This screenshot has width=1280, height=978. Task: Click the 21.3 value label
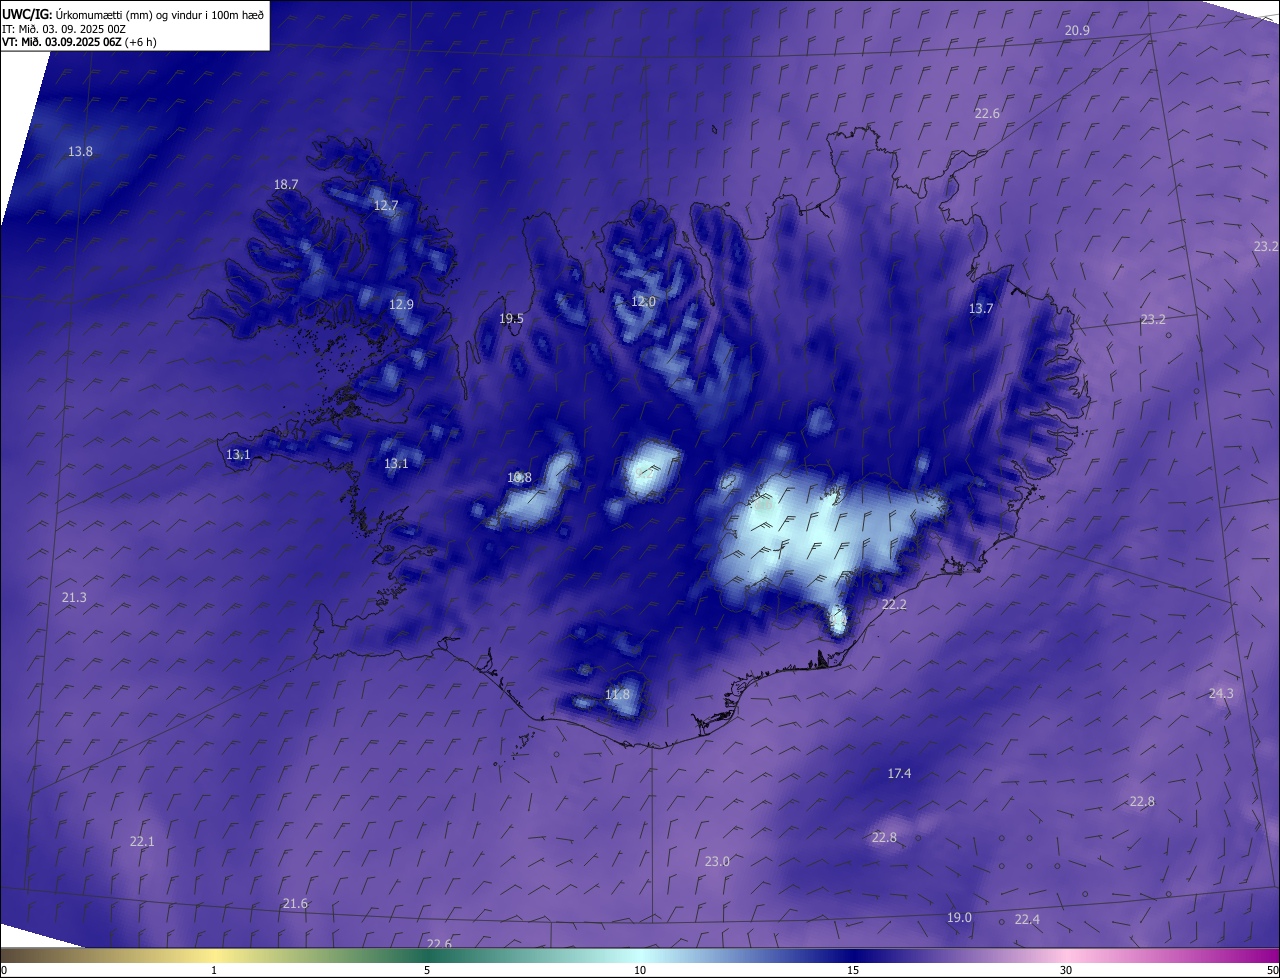(74, 598)
